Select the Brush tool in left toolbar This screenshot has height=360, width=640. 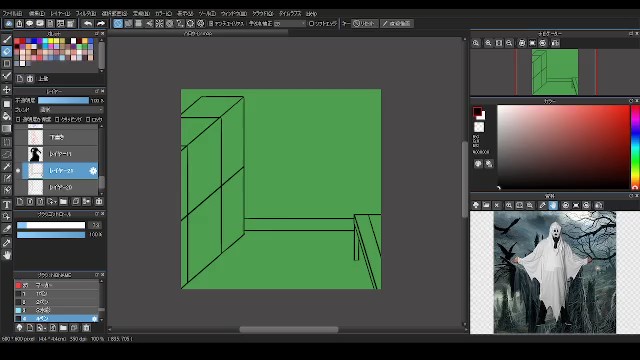[7, 40]
